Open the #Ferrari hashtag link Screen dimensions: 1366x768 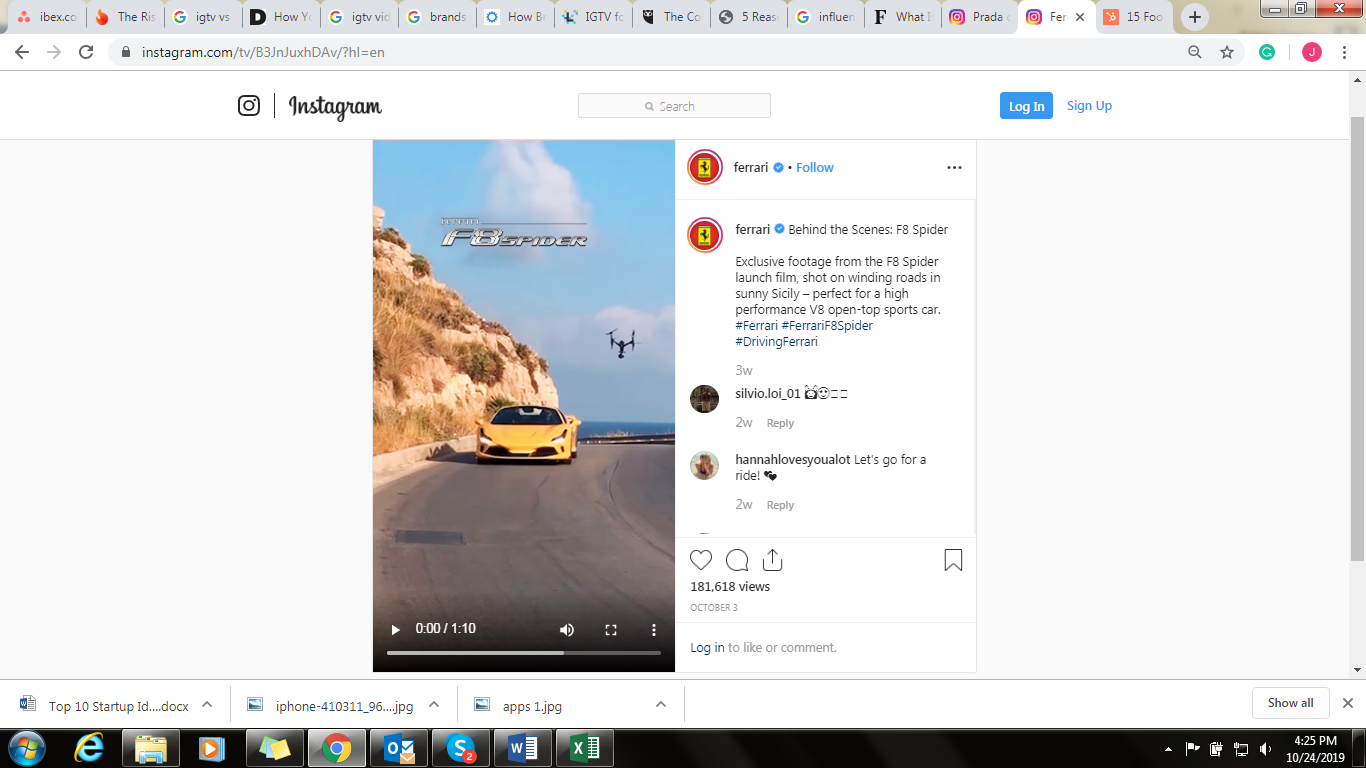click(x=756, y=326)
